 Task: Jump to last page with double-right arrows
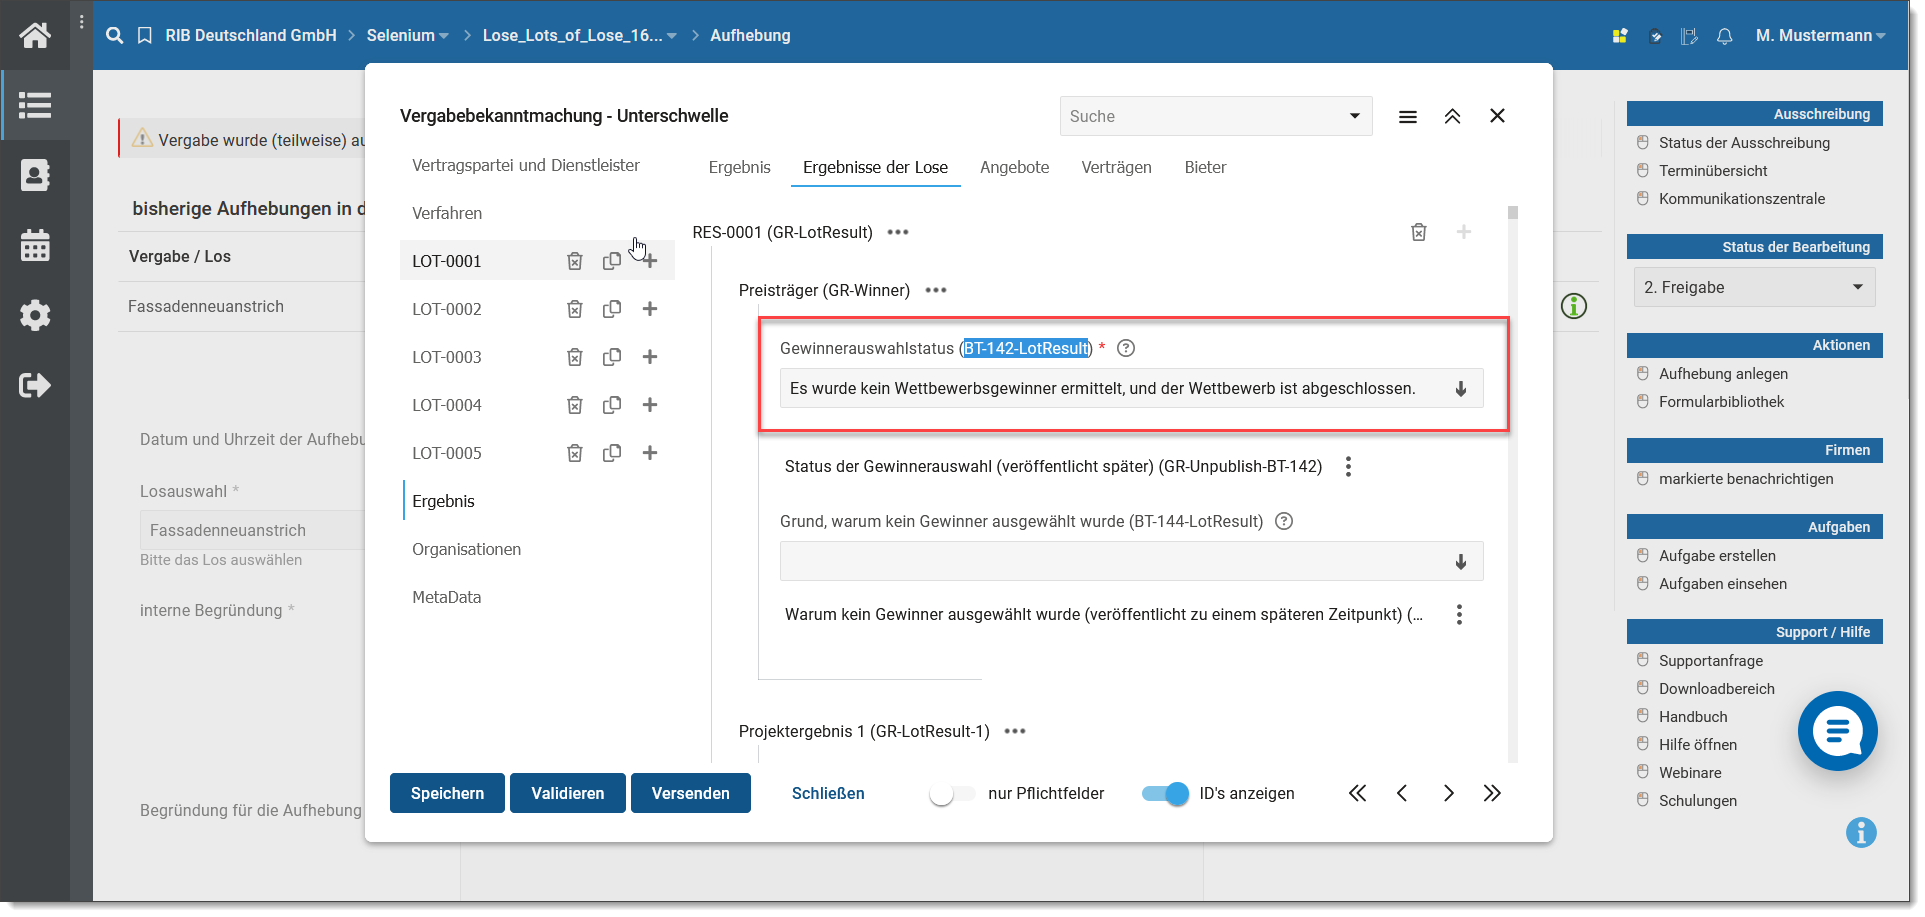click(1492, 793)
